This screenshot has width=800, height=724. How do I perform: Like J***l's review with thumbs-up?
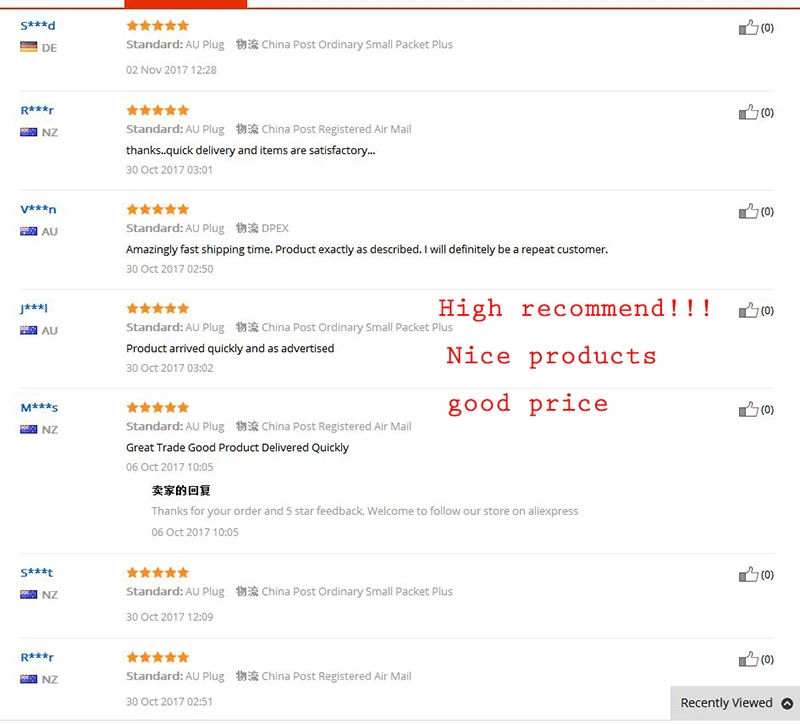[x=748, y=310]
